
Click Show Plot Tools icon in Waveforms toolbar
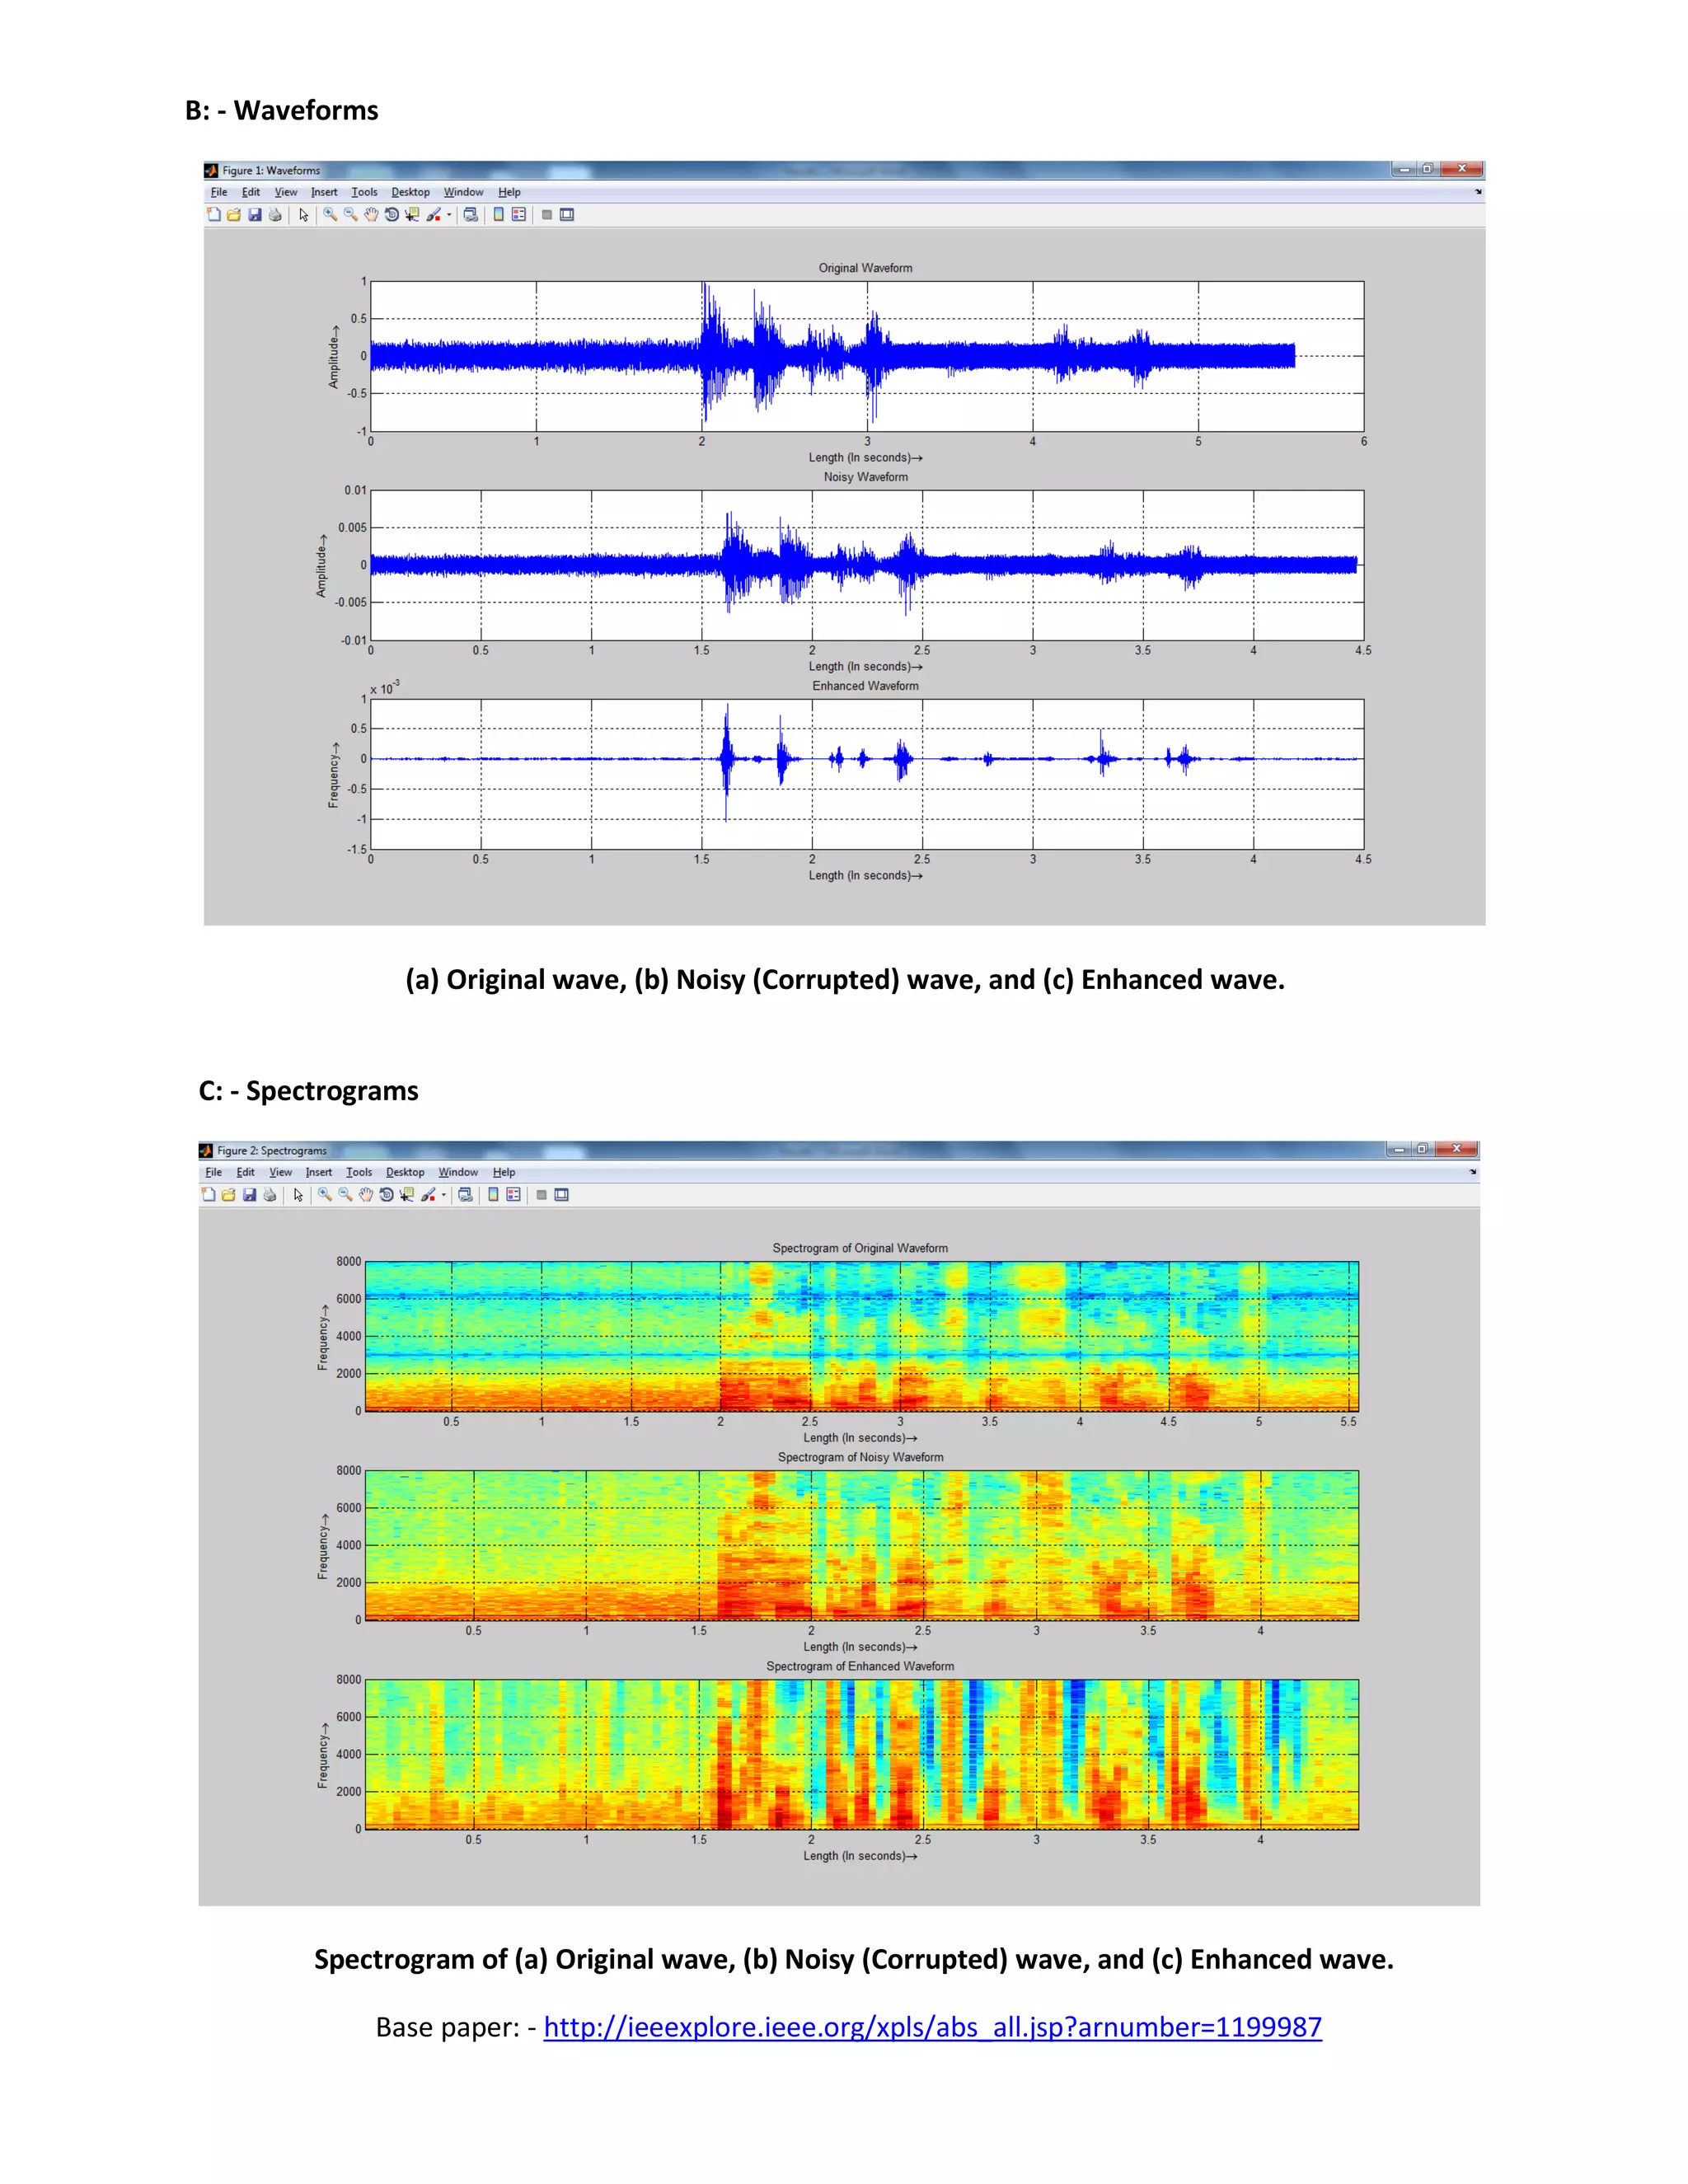coord(567,215)
